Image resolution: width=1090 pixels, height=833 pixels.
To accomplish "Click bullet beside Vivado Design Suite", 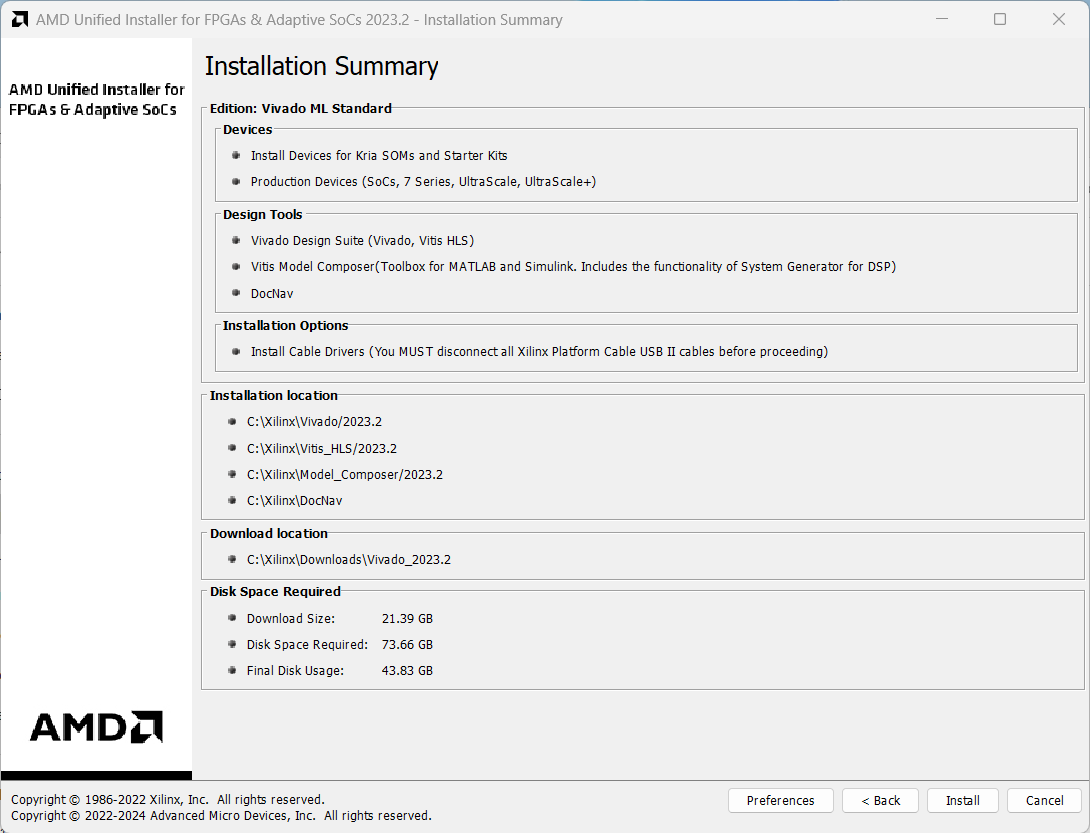I will point(236,240).
